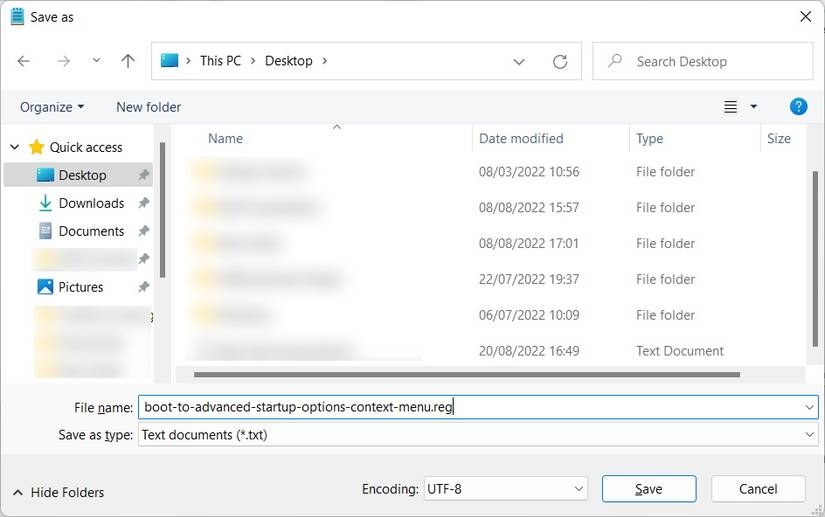Change view layout icon

[x=730, y=107]
